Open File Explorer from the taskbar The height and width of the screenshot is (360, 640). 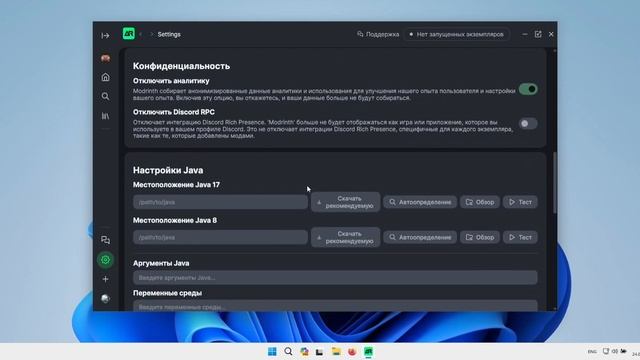(x=336, y=351)
